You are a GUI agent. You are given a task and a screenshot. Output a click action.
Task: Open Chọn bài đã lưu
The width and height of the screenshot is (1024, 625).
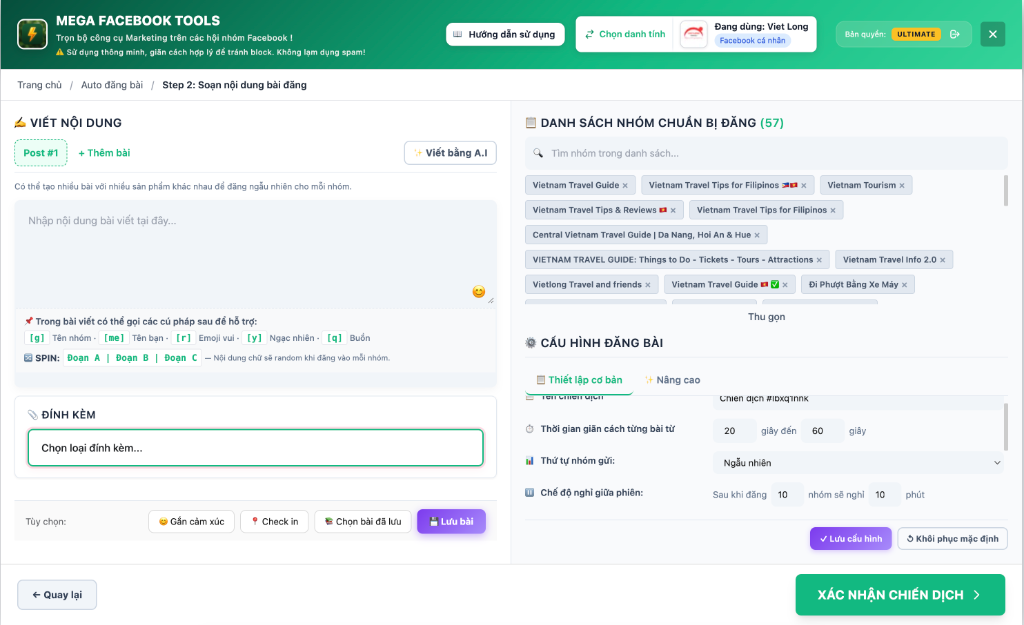tap(362, 521)
